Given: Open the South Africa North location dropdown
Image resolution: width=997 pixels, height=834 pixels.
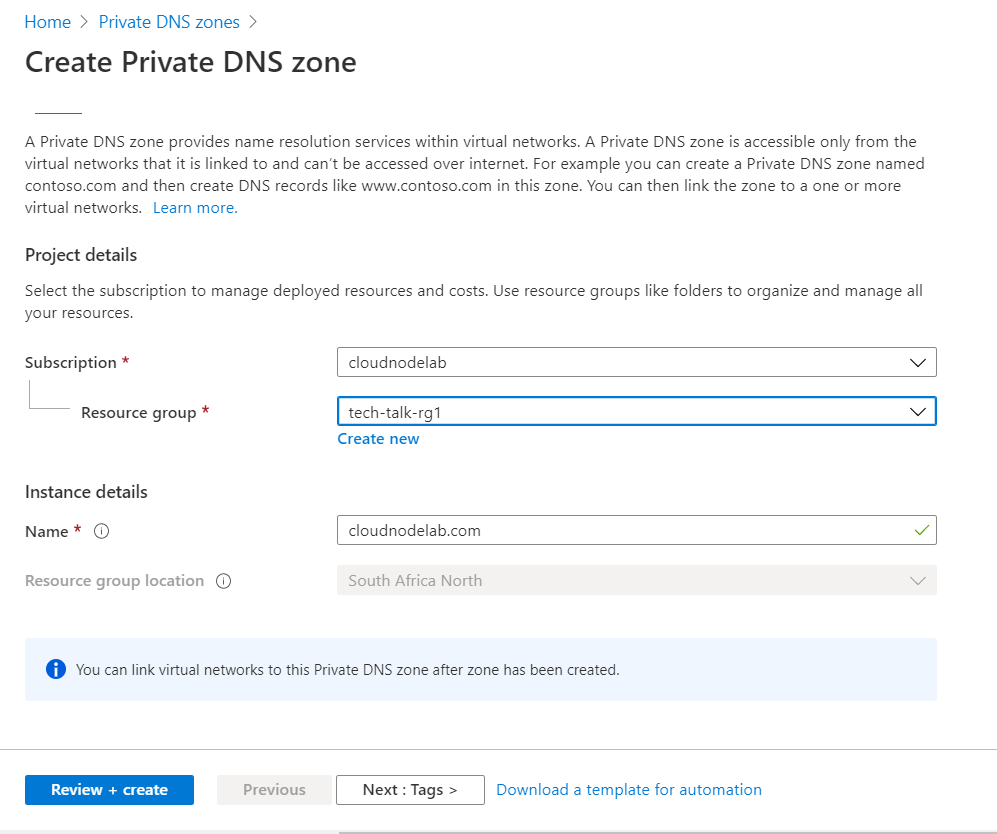Looking at the screenshot, I should (x=636, y=580).
